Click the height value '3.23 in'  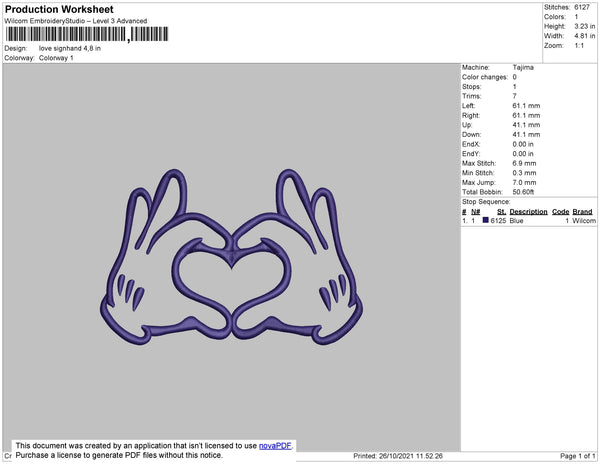[584, 26]
